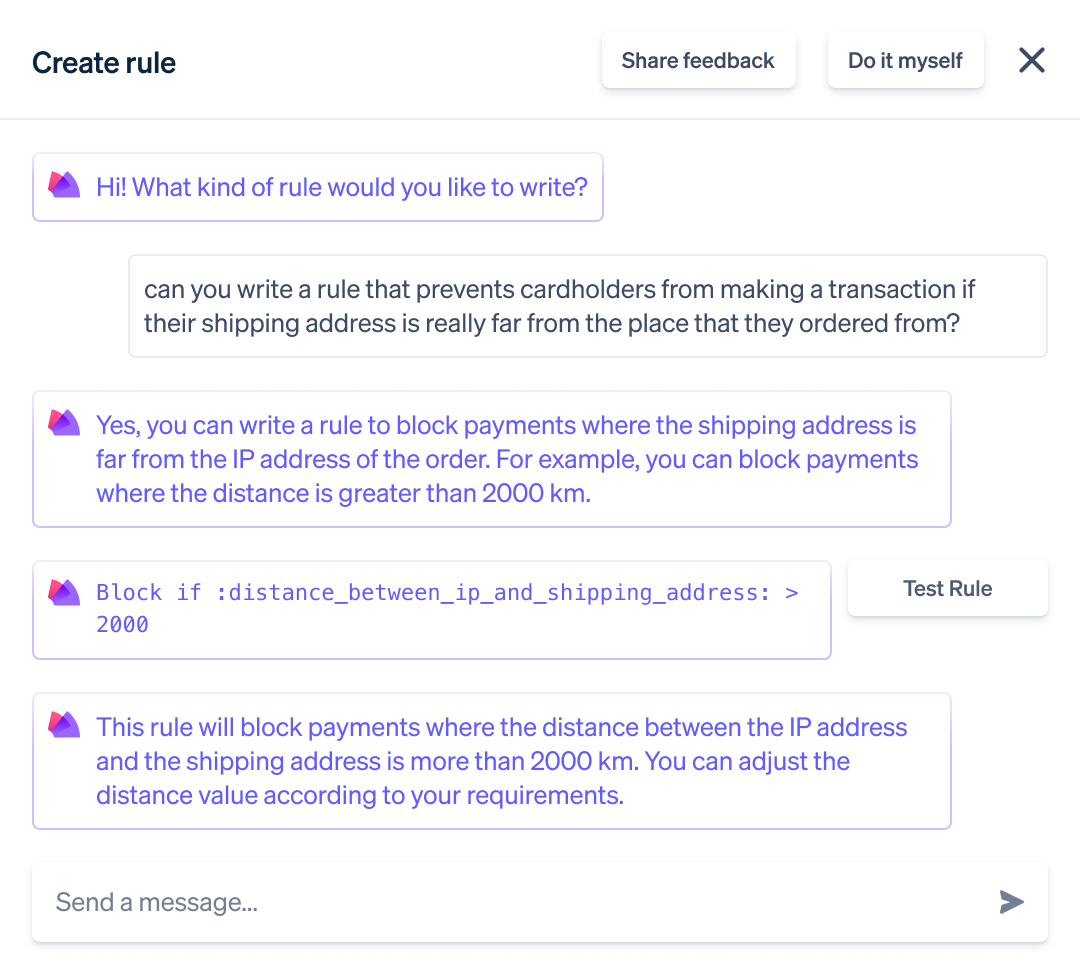Select the explanation message about adjusting distance value
The height and width of the screenshot is (974, 1080).
tap(492, 760)
